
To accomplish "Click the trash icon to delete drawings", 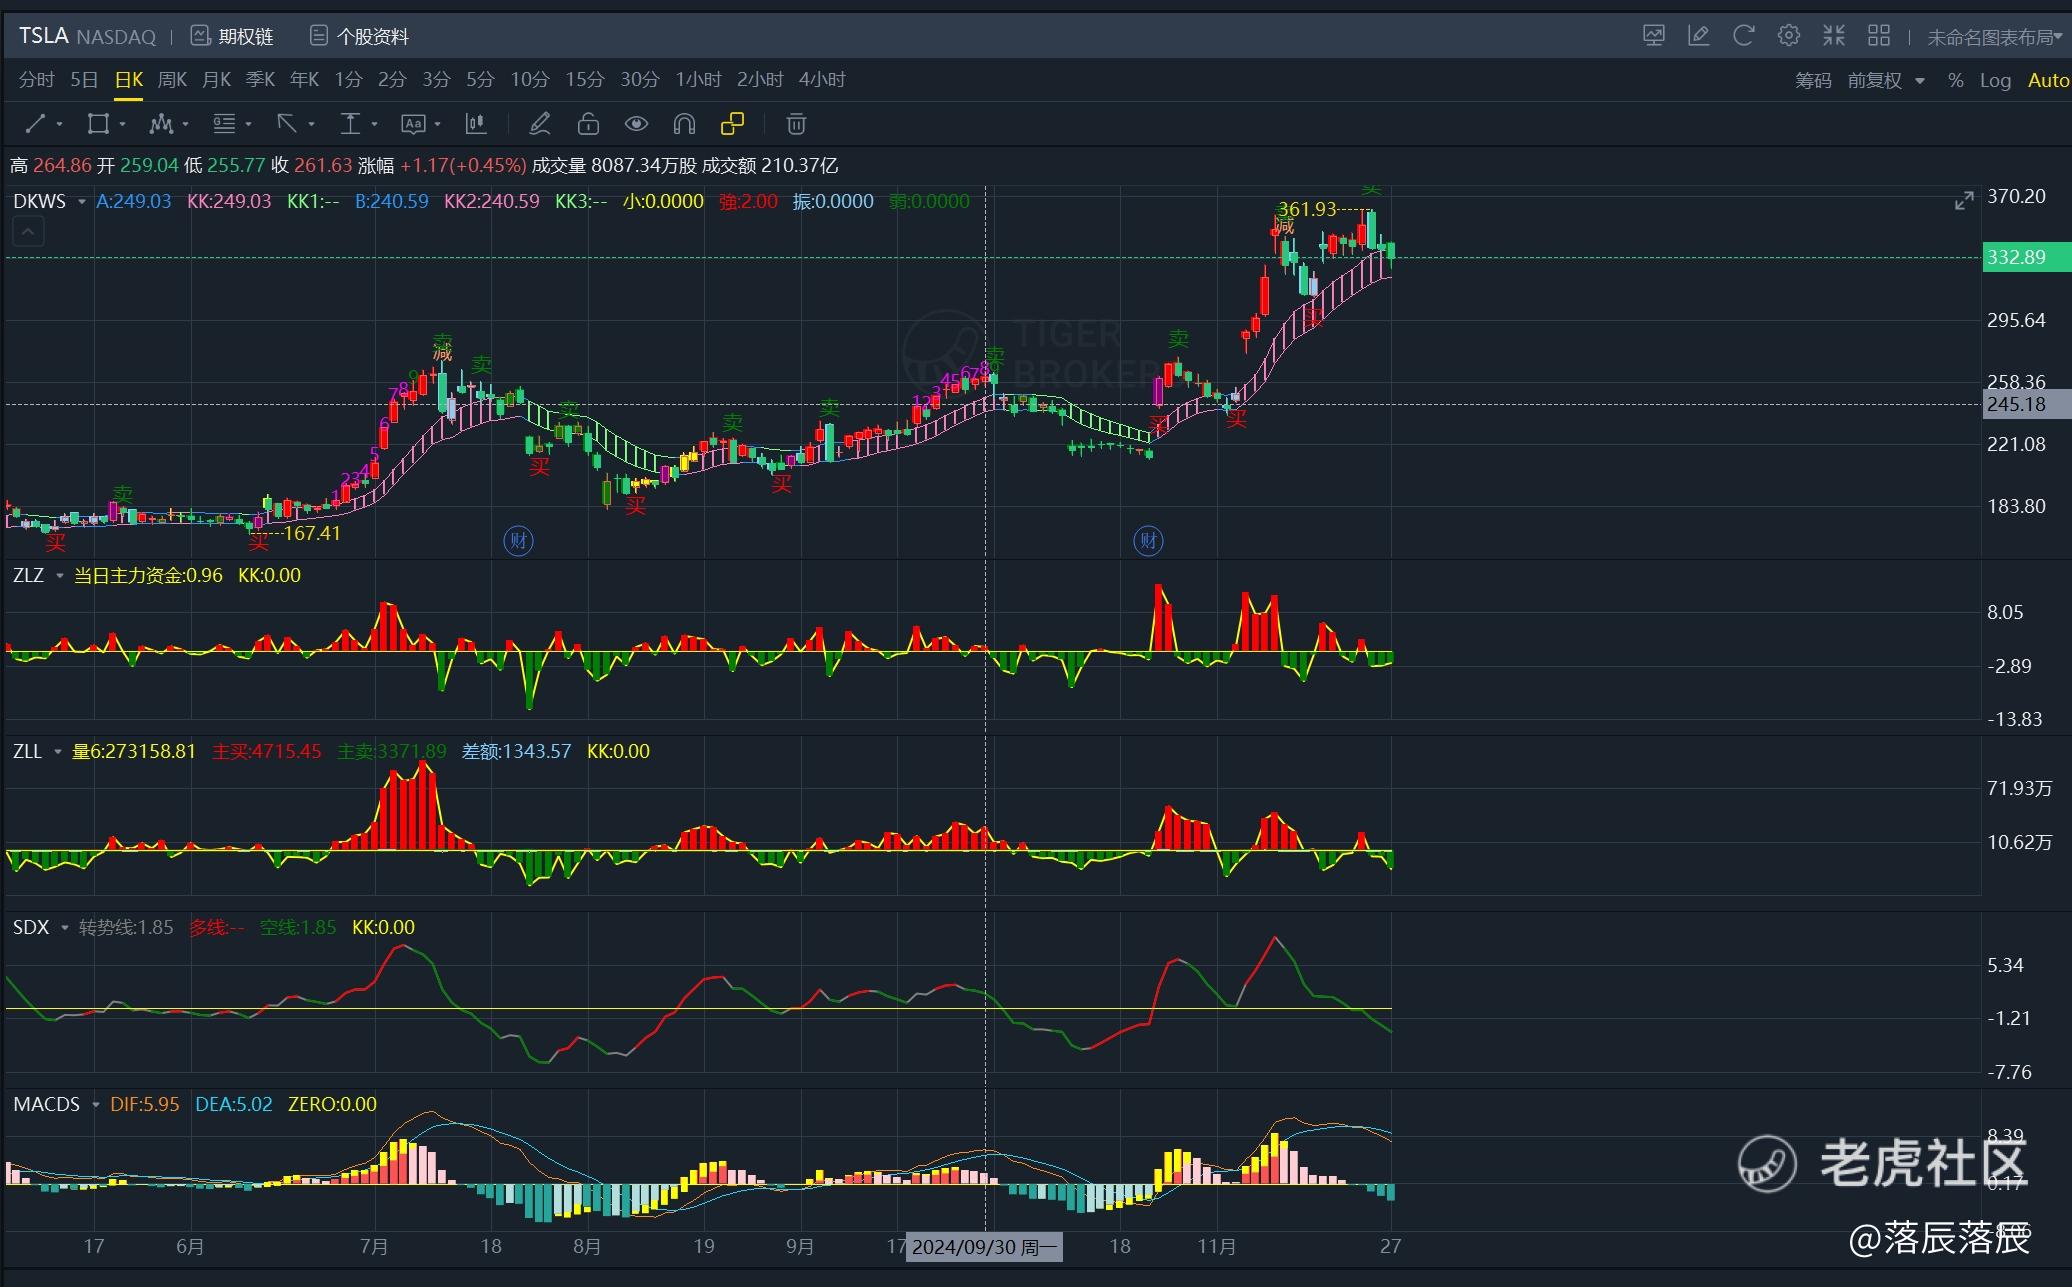I will [796, 124].
